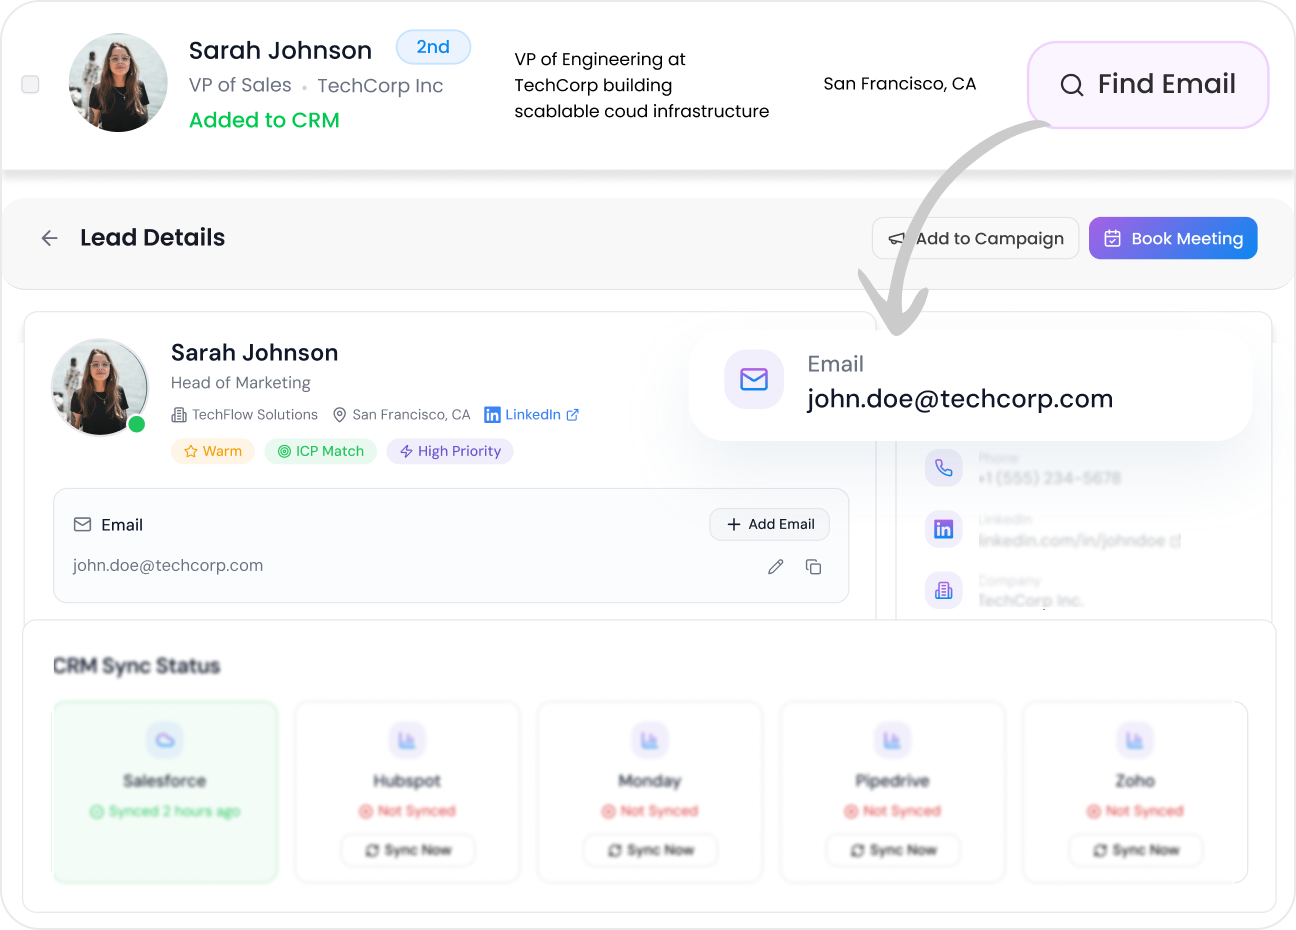1296x930 pixels.
Task: Click the Head of Marketing title
Action: pos(241,383)
